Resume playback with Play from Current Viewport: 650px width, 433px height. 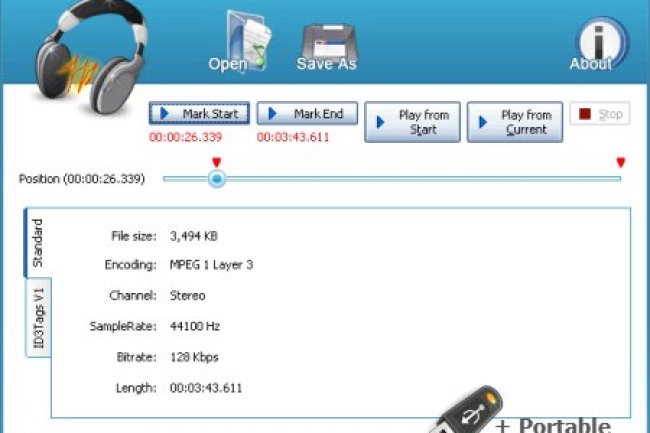513,122
